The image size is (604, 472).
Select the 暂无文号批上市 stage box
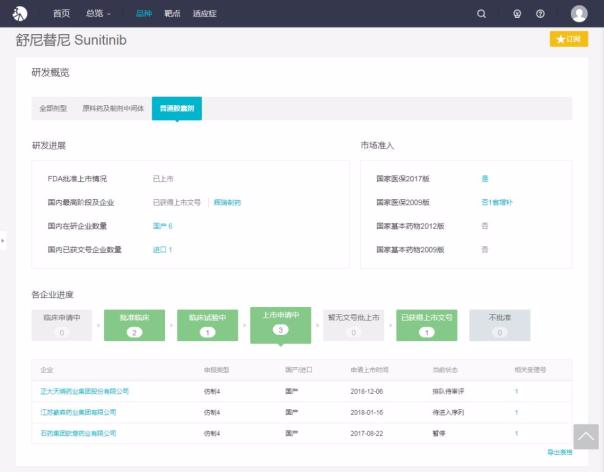(354, 325)
